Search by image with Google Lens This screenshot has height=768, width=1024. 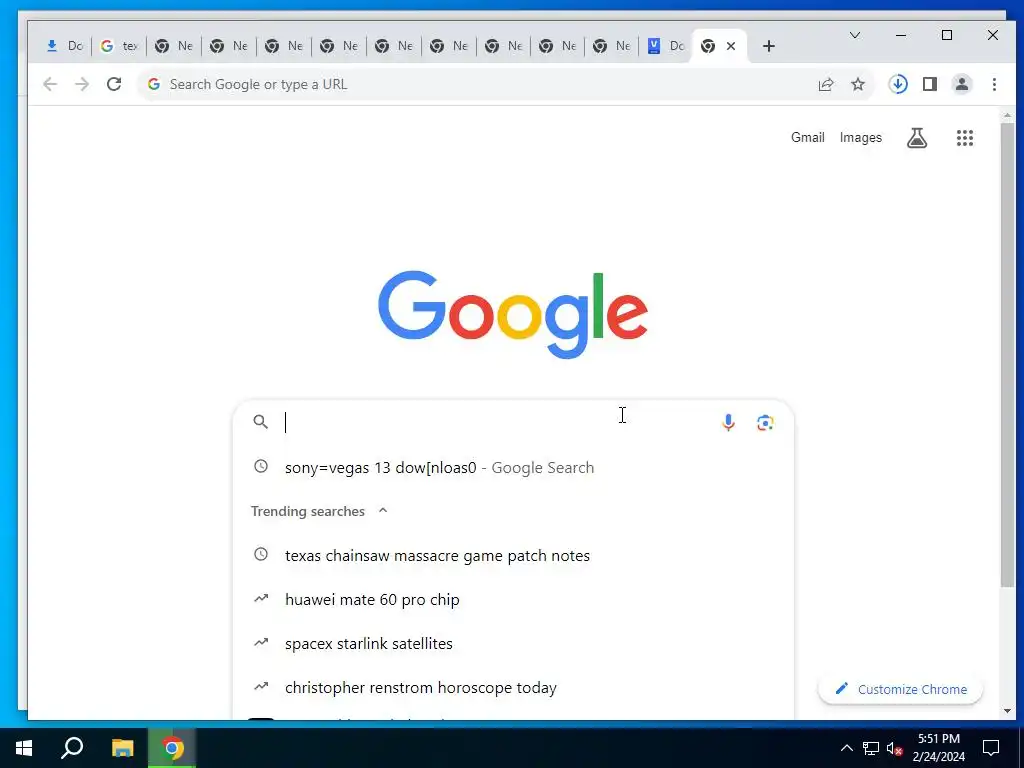pyautogui.click(x=765, y=423)
